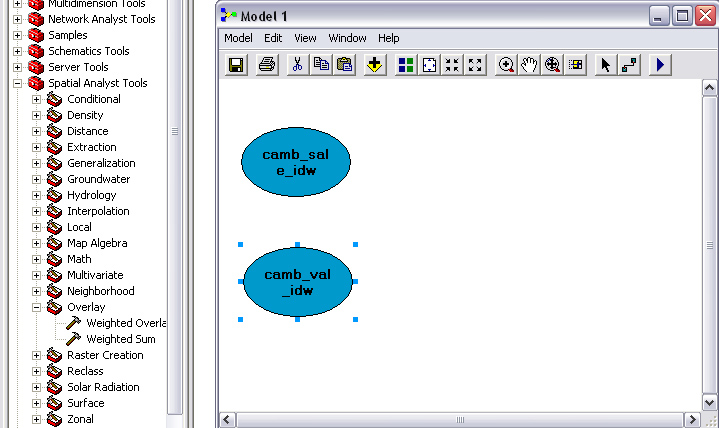
Task: Click the Navigate overview icon
Action: pyautogui.click(x=575, y=65)
